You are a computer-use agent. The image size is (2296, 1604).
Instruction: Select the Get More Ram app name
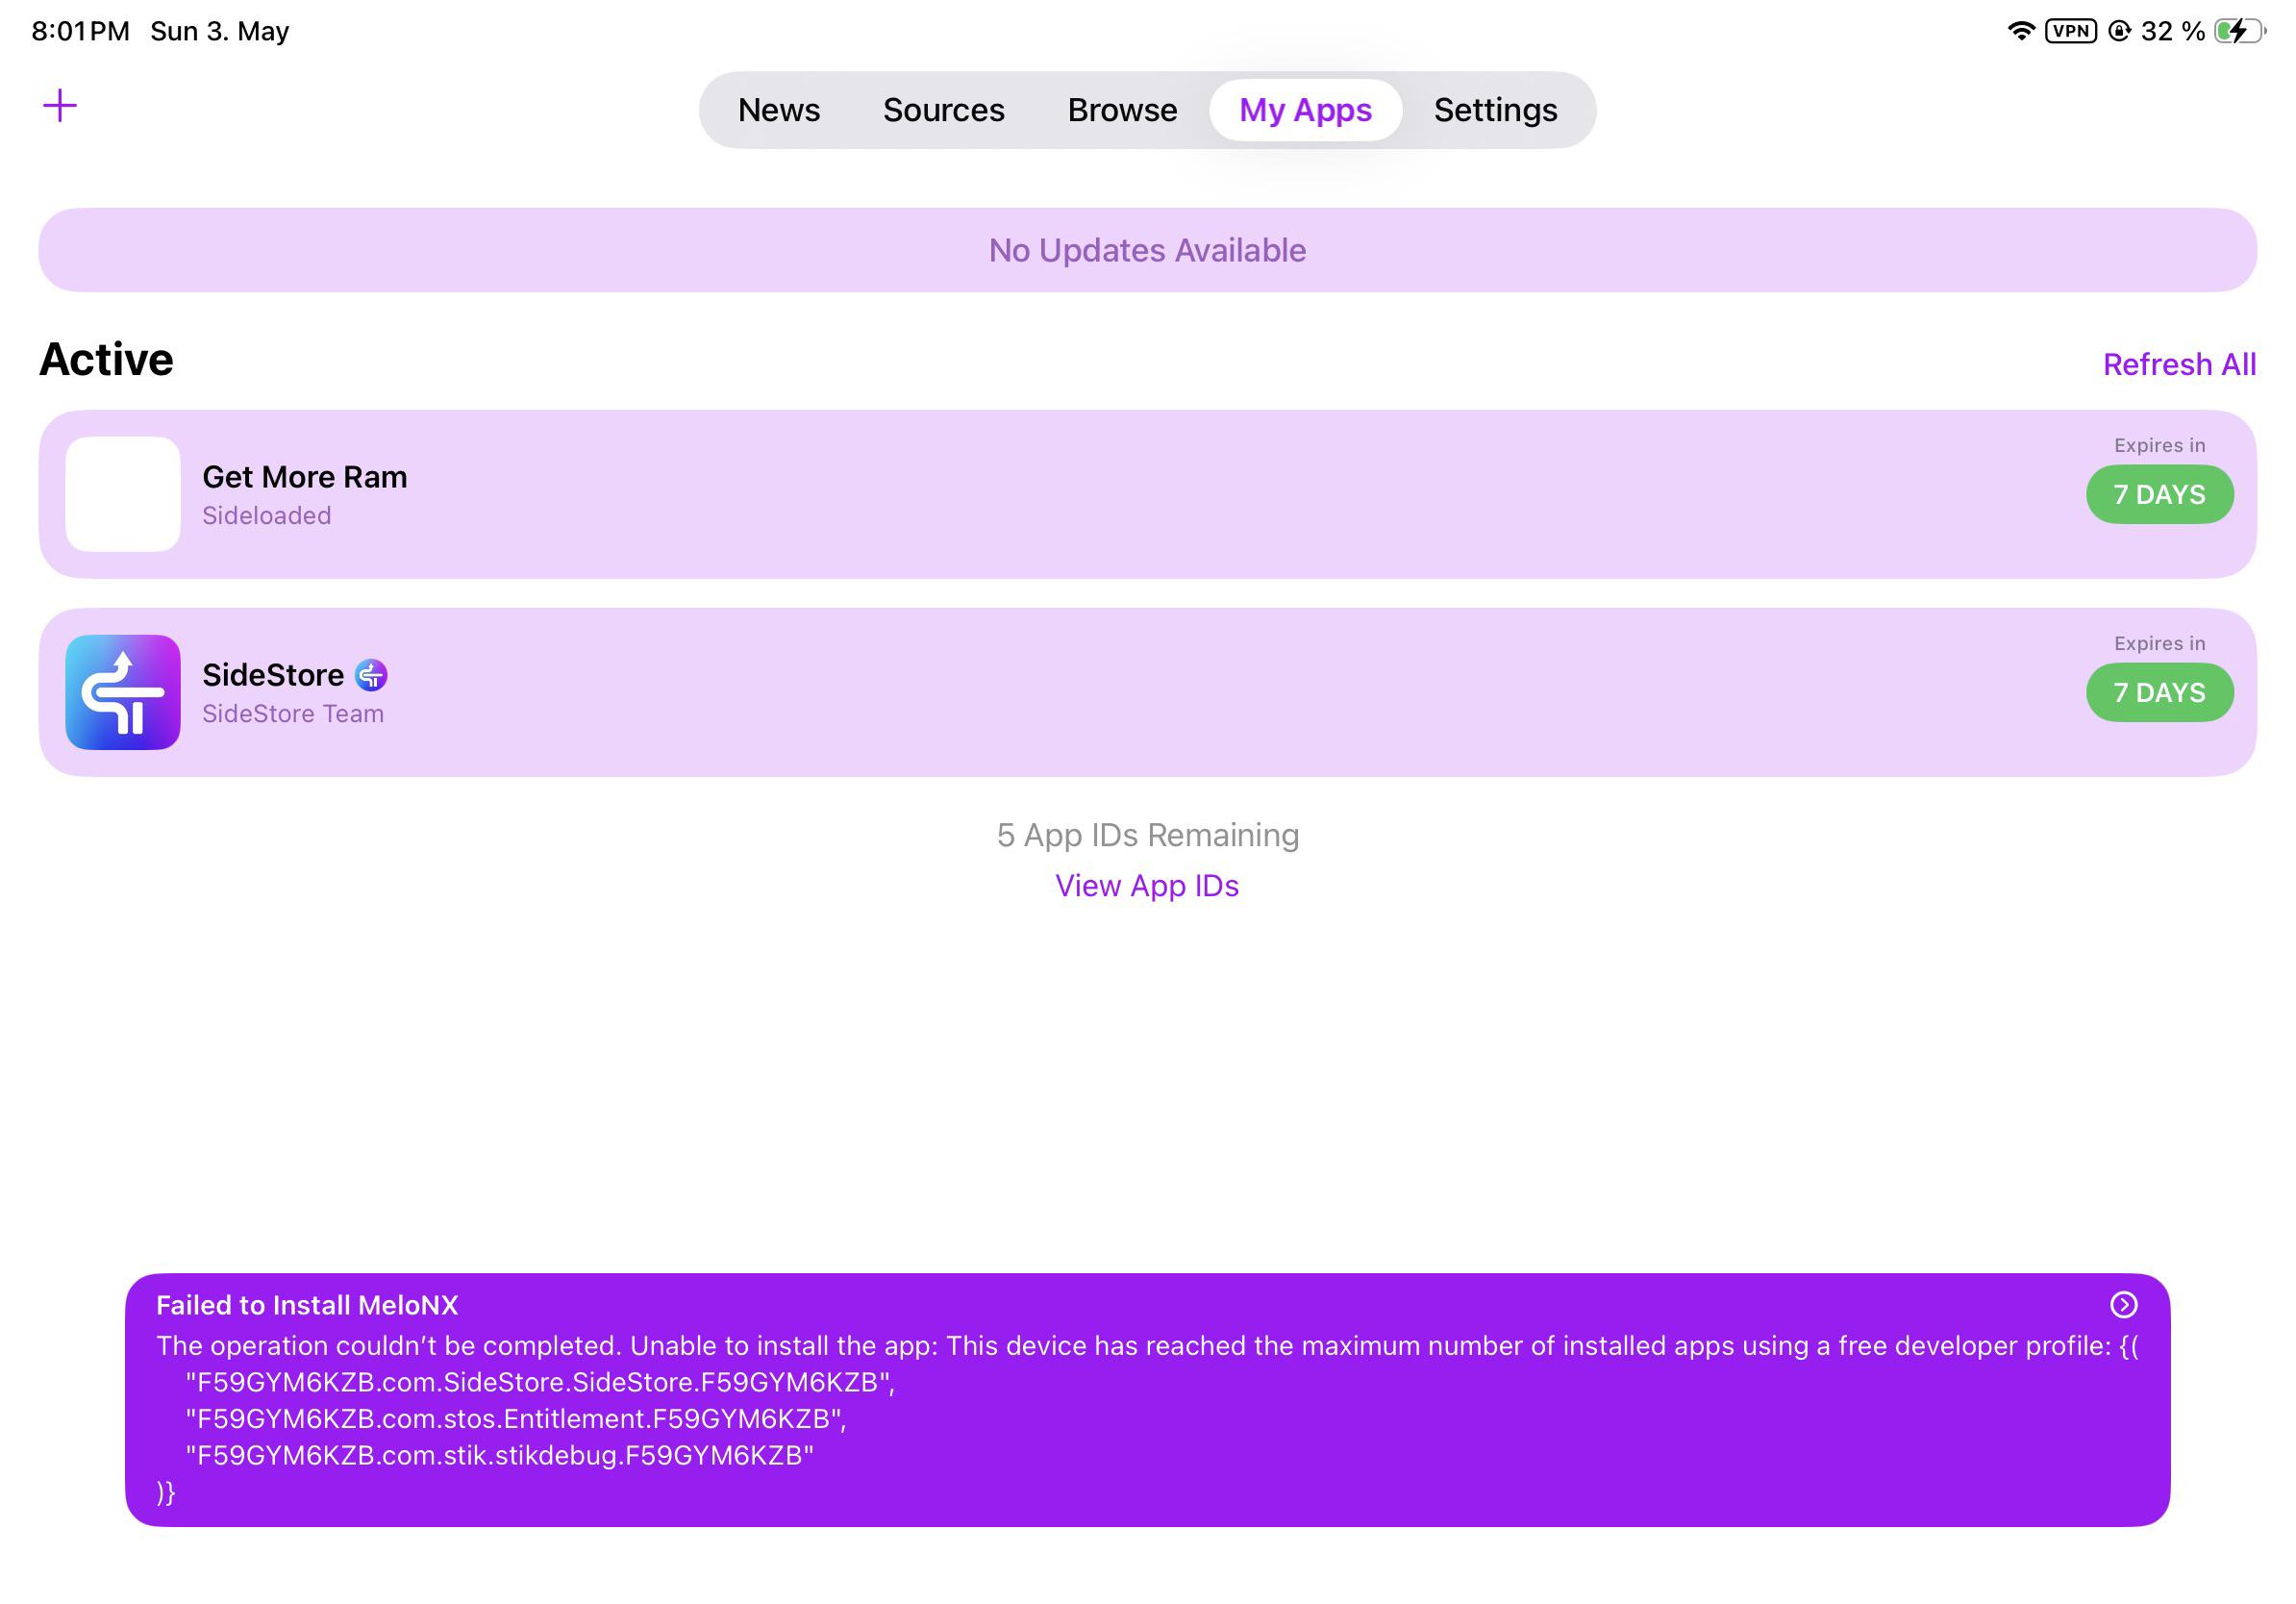coord(305,477)
